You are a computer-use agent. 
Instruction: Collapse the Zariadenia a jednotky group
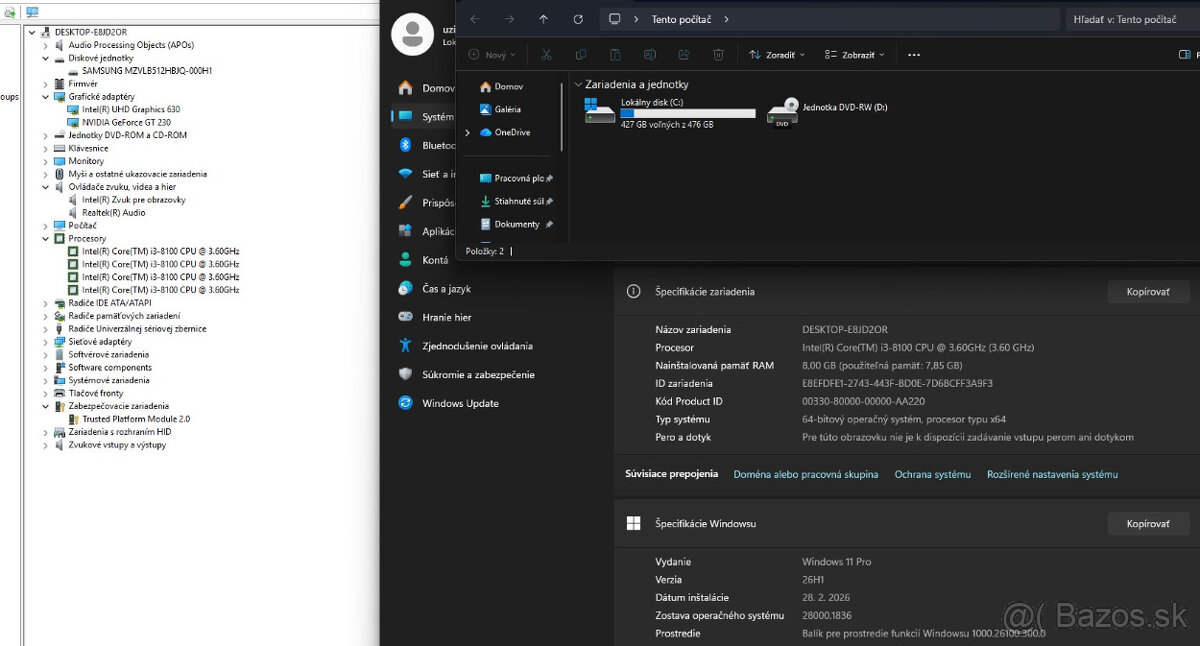(579, 85)
